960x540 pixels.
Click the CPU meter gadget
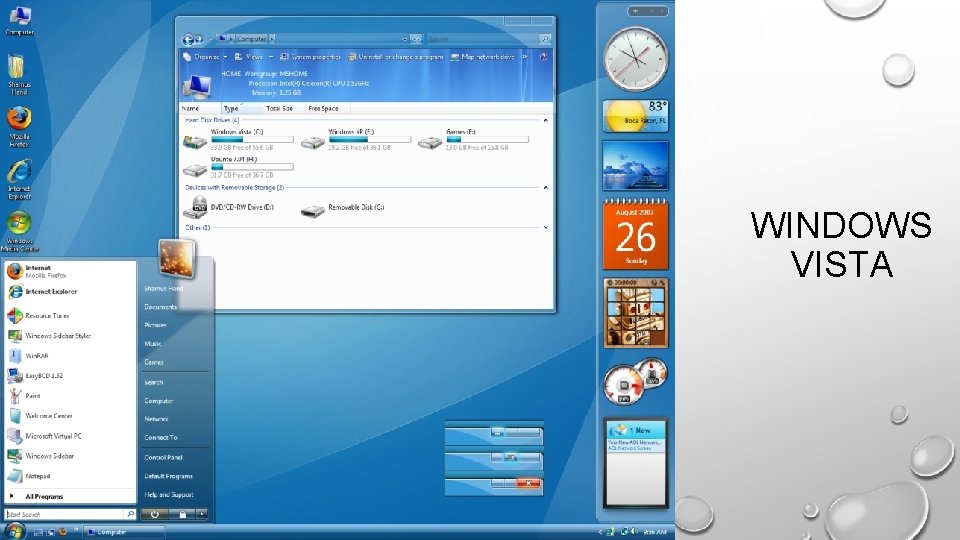(x=636, y=381)
